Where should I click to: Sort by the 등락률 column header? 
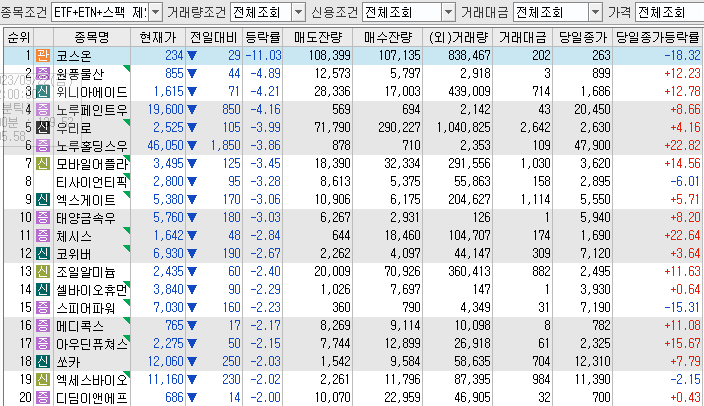[263, 37]
